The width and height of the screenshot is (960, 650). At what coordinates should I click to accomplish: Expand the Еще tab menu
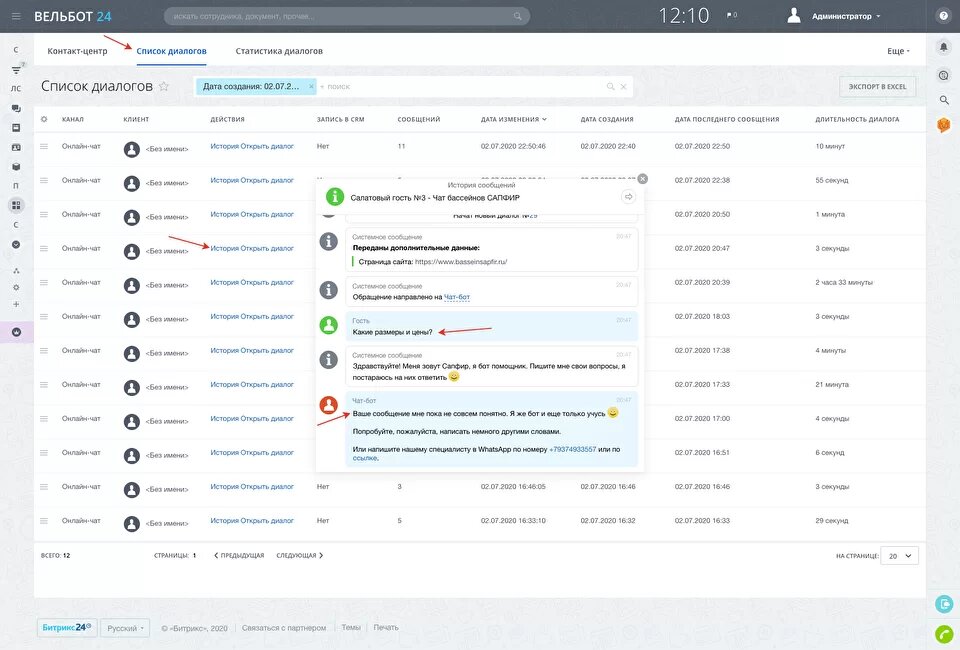pos(898,51)
